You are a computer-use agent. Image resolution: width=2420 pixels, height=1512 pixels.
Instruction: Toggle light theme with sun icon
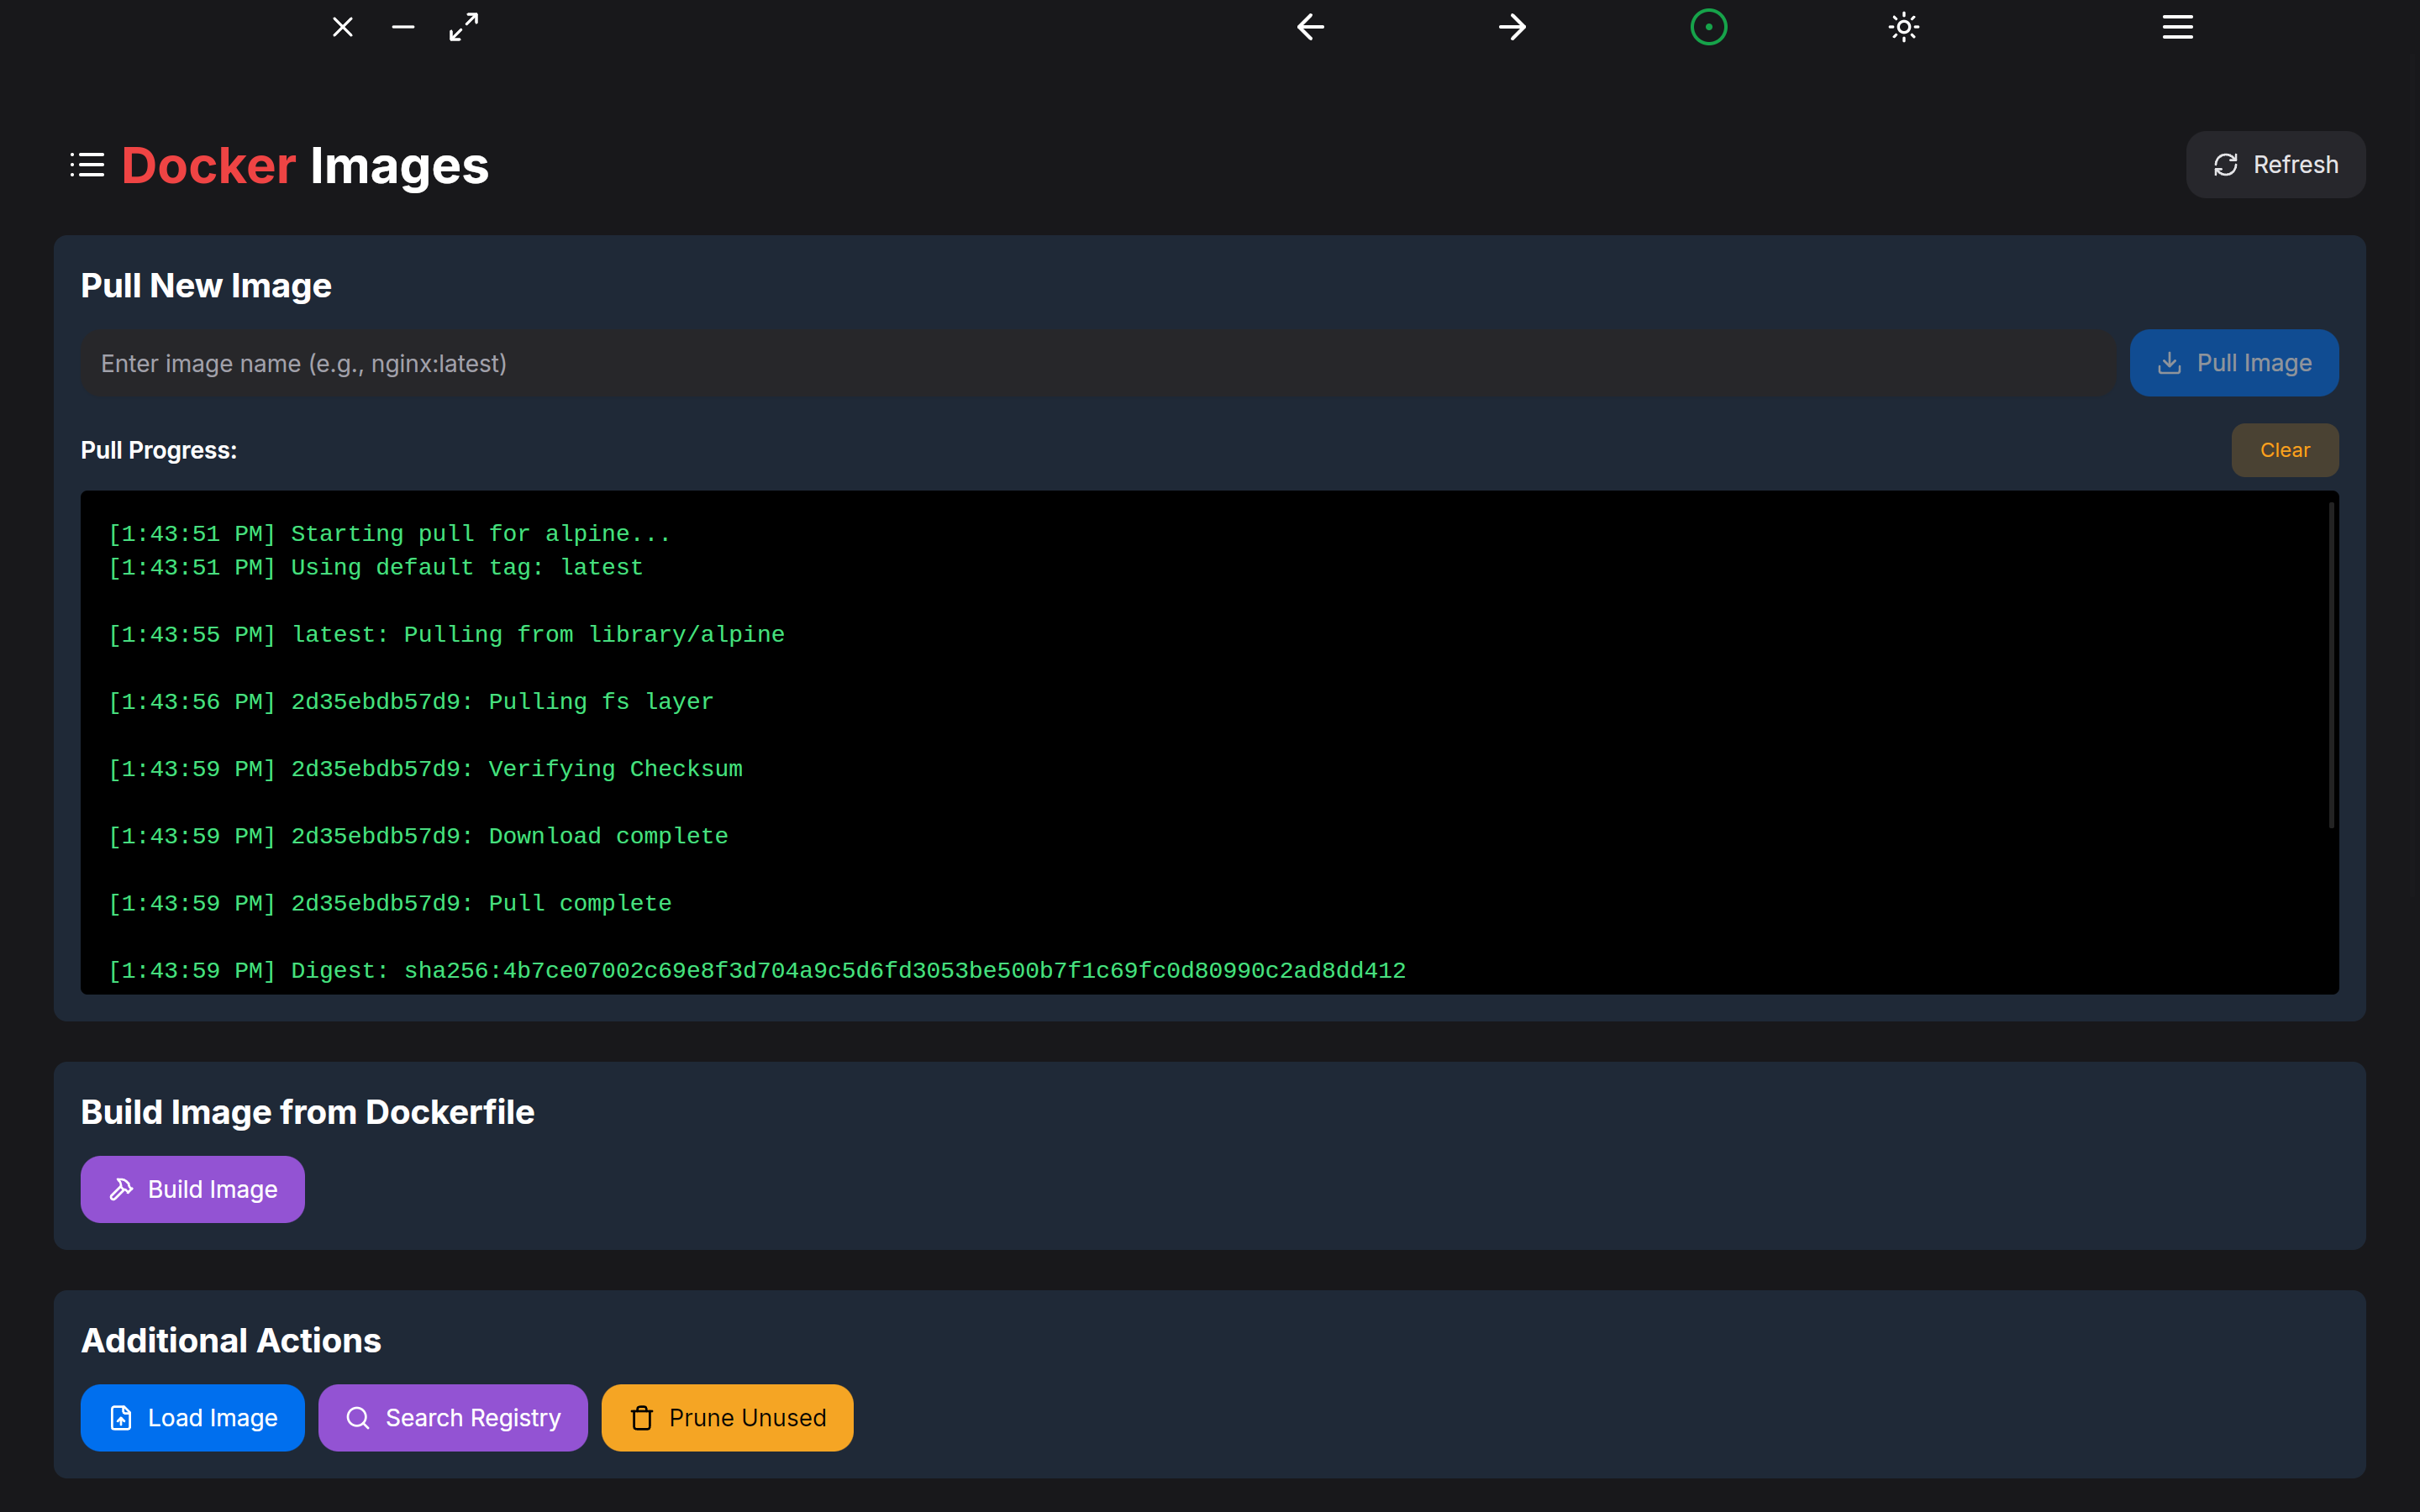click(1903, 27)
